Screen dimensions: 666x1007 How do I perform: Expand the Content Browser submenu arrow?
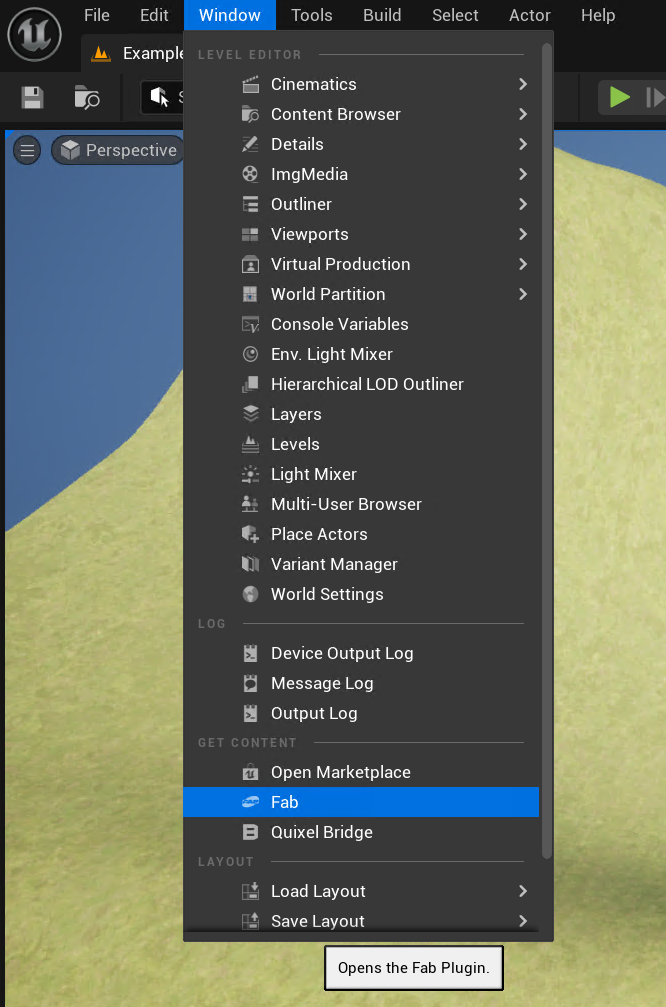[523, 114]
